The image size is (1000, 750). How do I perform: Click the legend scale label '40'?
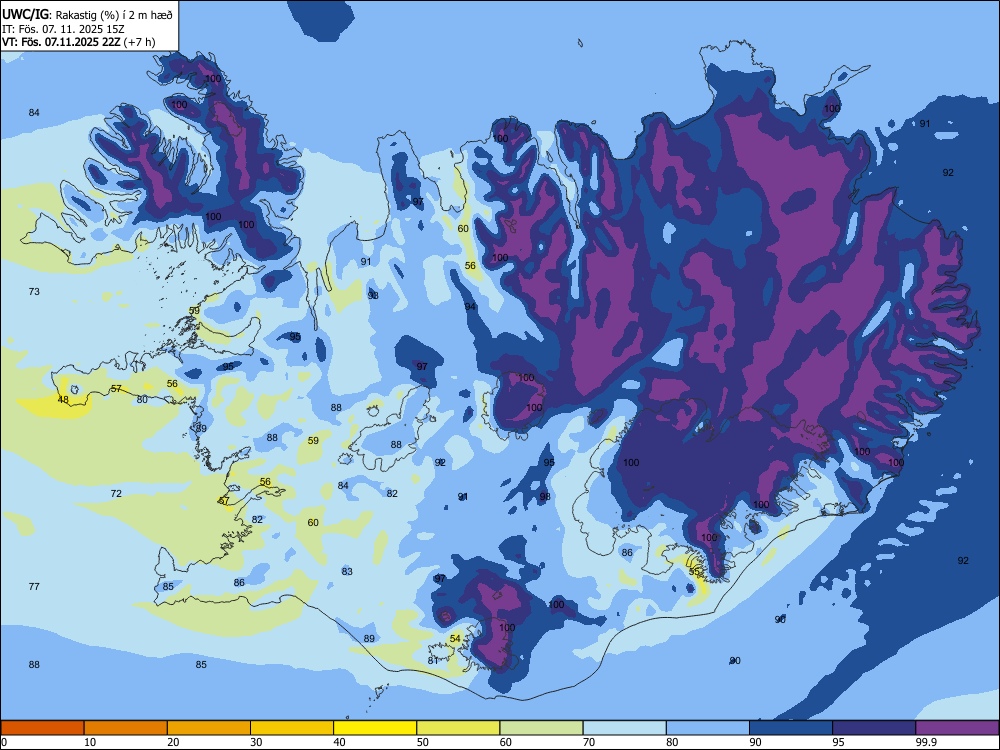(x=339, y=742)
